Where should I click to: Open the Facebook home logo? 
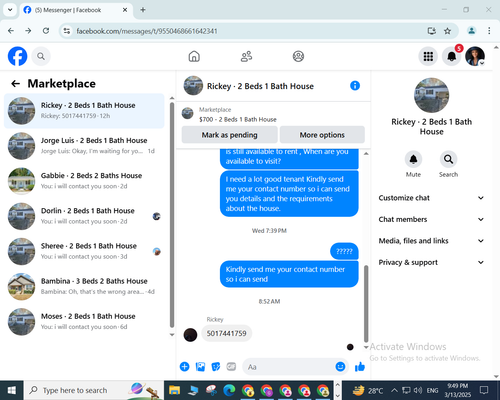[17, 56]
